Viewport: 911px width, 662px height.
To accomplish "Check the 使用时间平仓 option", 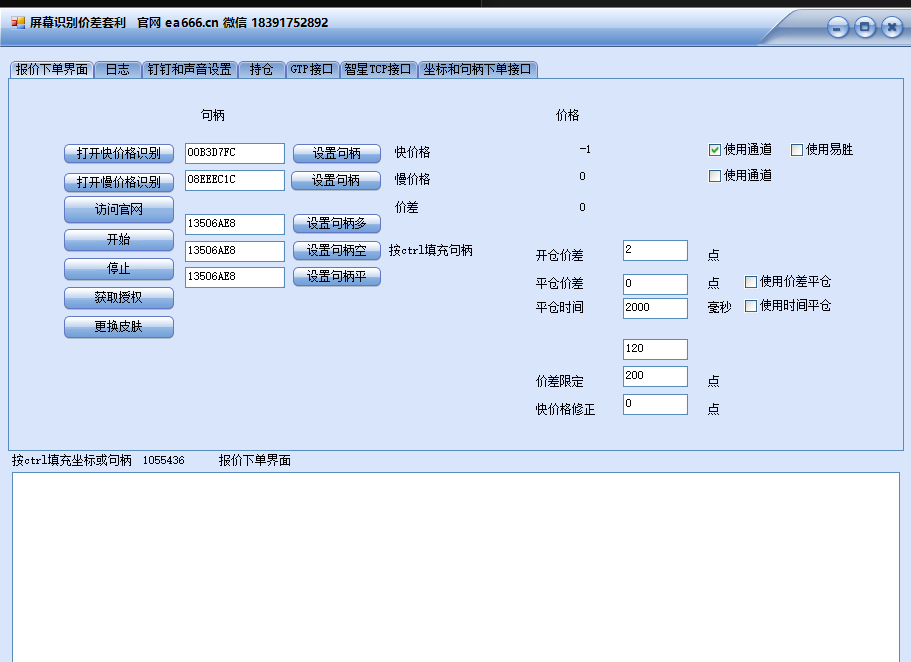I will point(751,306).
